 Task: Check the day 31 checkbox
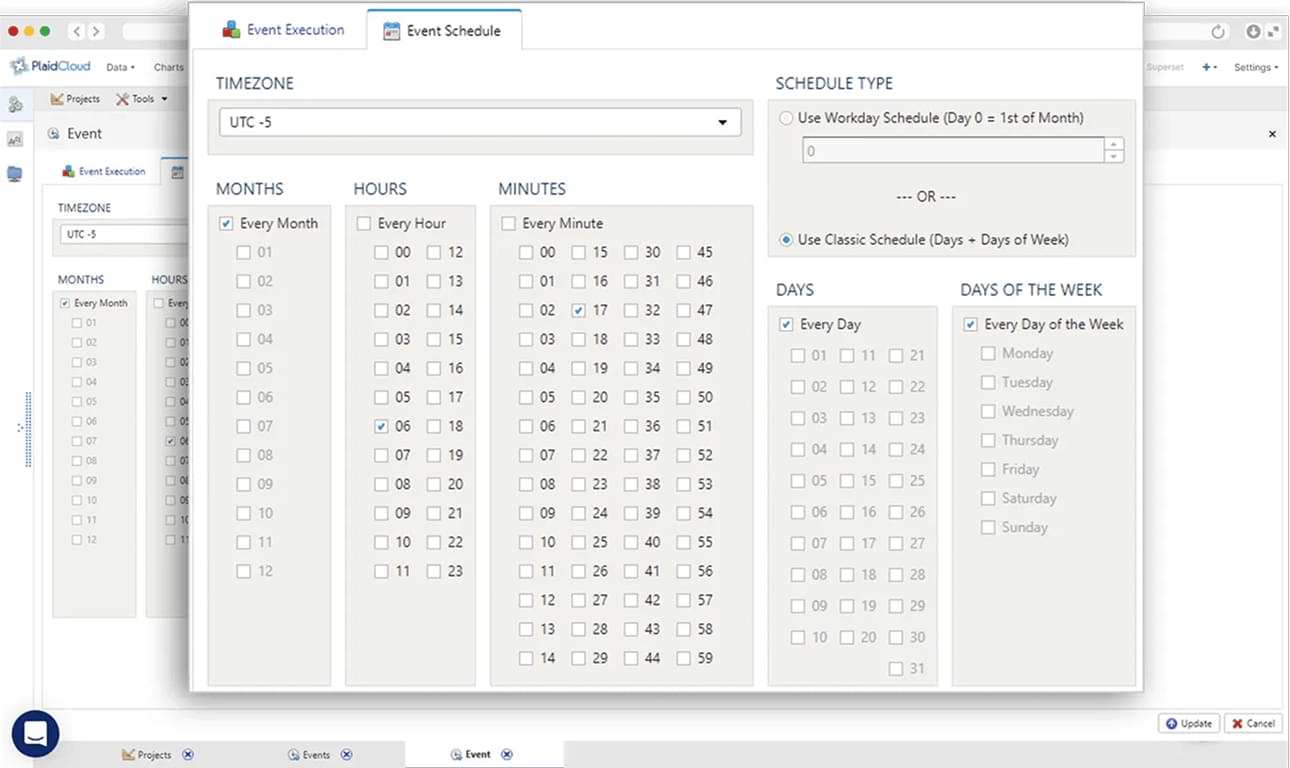click(x=896, y=669)
